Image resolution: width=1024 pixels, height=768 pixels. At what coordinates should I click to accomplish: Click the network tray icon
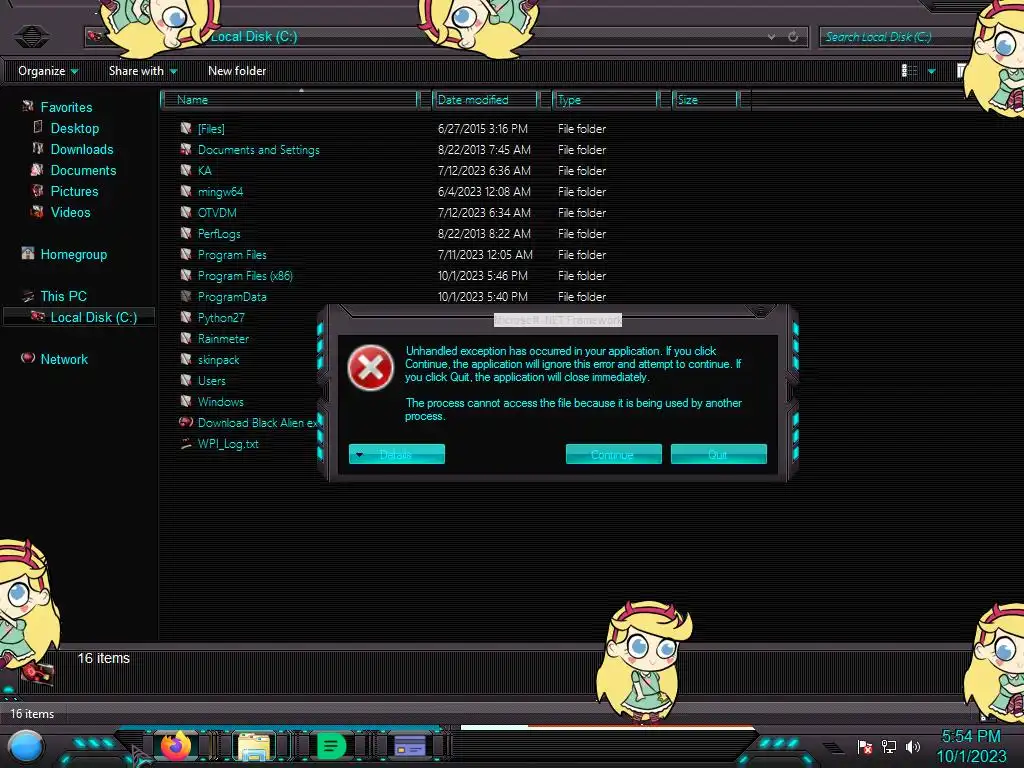(889, 746)
